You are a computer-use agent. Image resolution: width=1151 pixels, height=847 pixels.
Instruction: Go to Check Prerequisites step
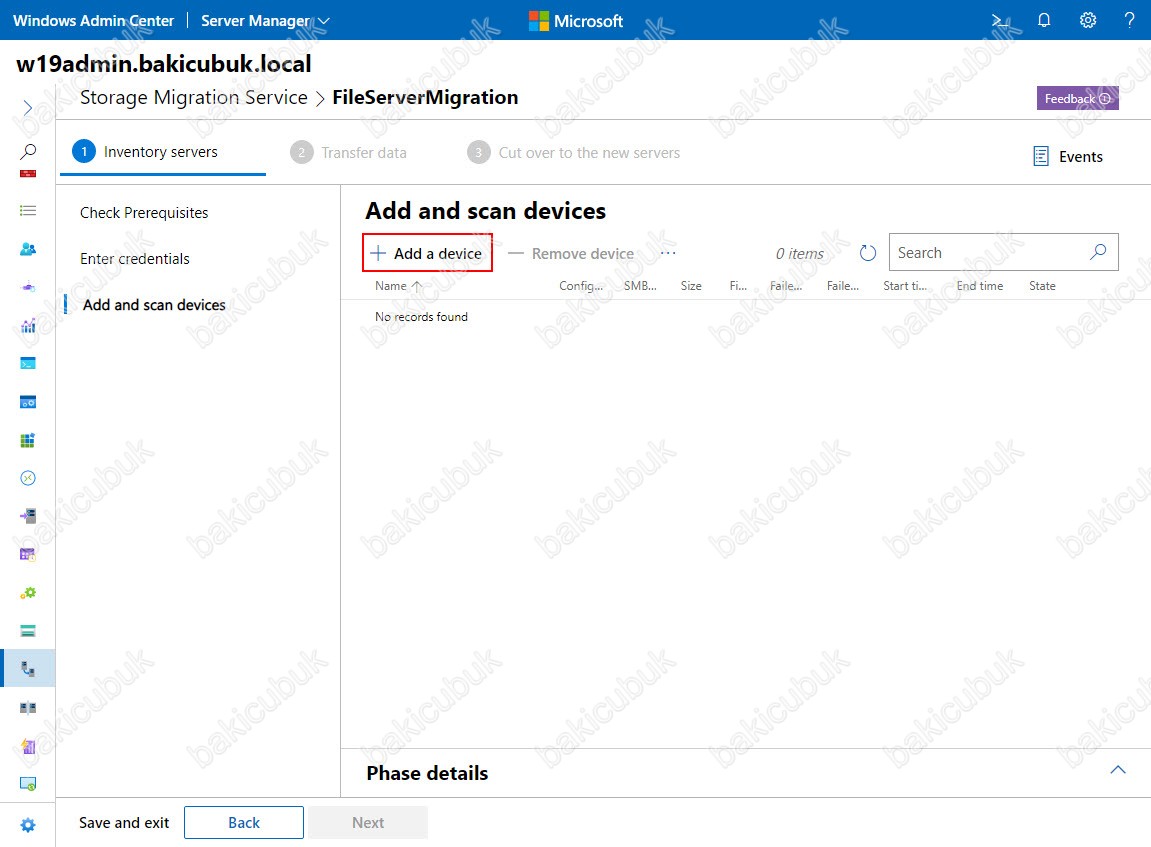[x=144, y=213]
